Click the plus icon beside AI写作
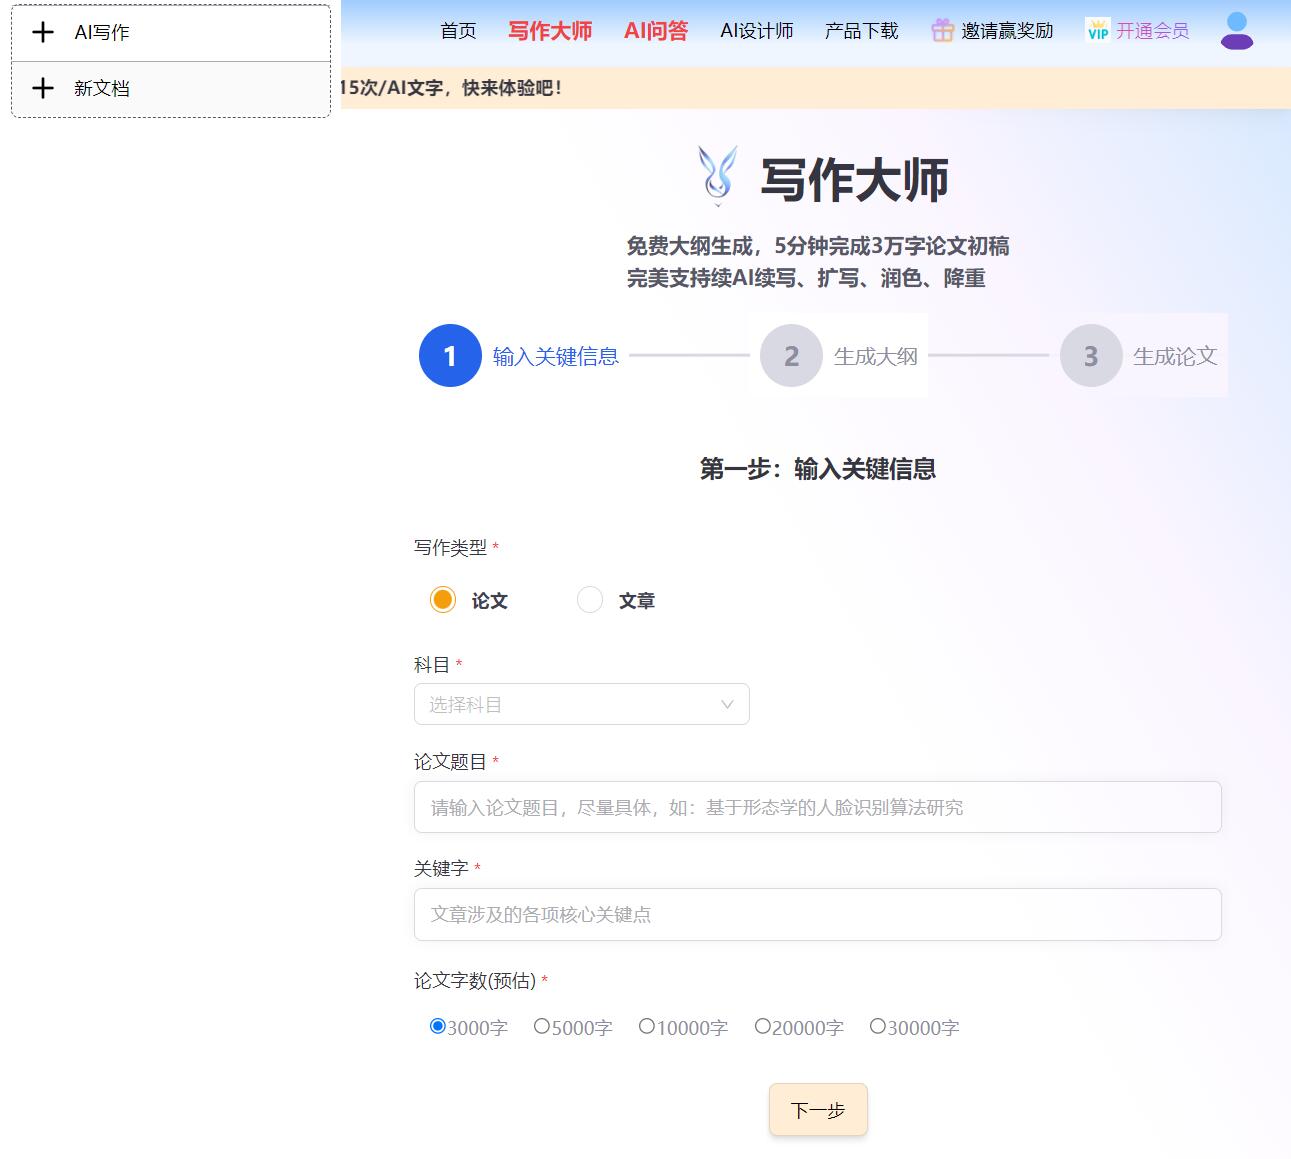Screen dimensions: 1291x1159 pyautogui.click(x=43, y=32)
